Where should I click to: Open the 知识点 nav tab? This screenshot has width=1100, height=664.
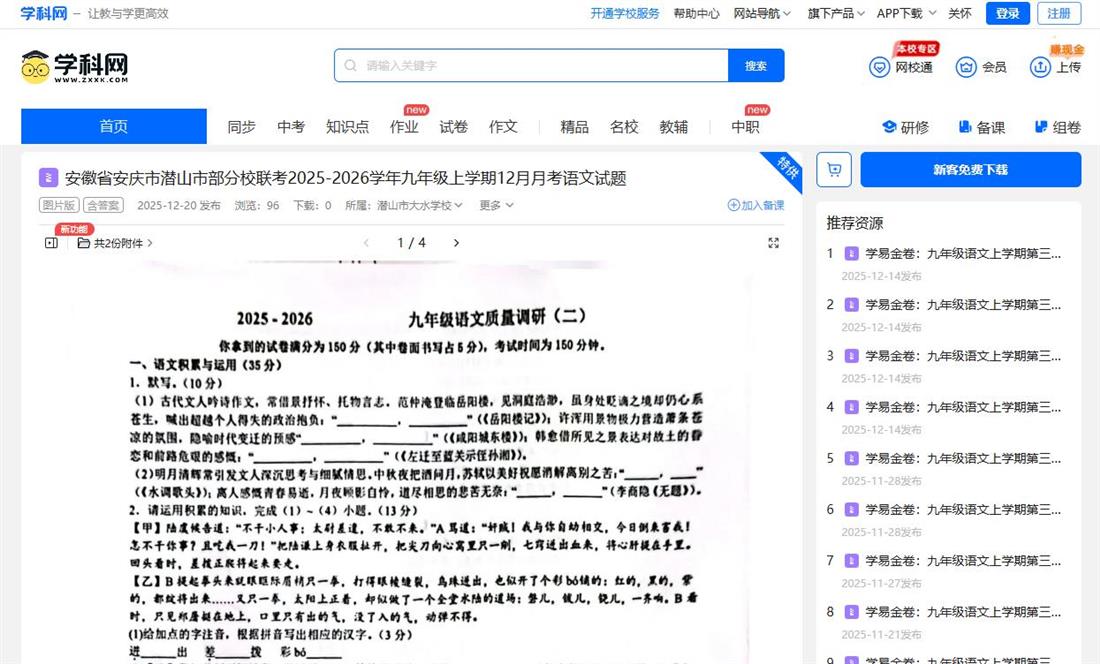tap(347, 127)
